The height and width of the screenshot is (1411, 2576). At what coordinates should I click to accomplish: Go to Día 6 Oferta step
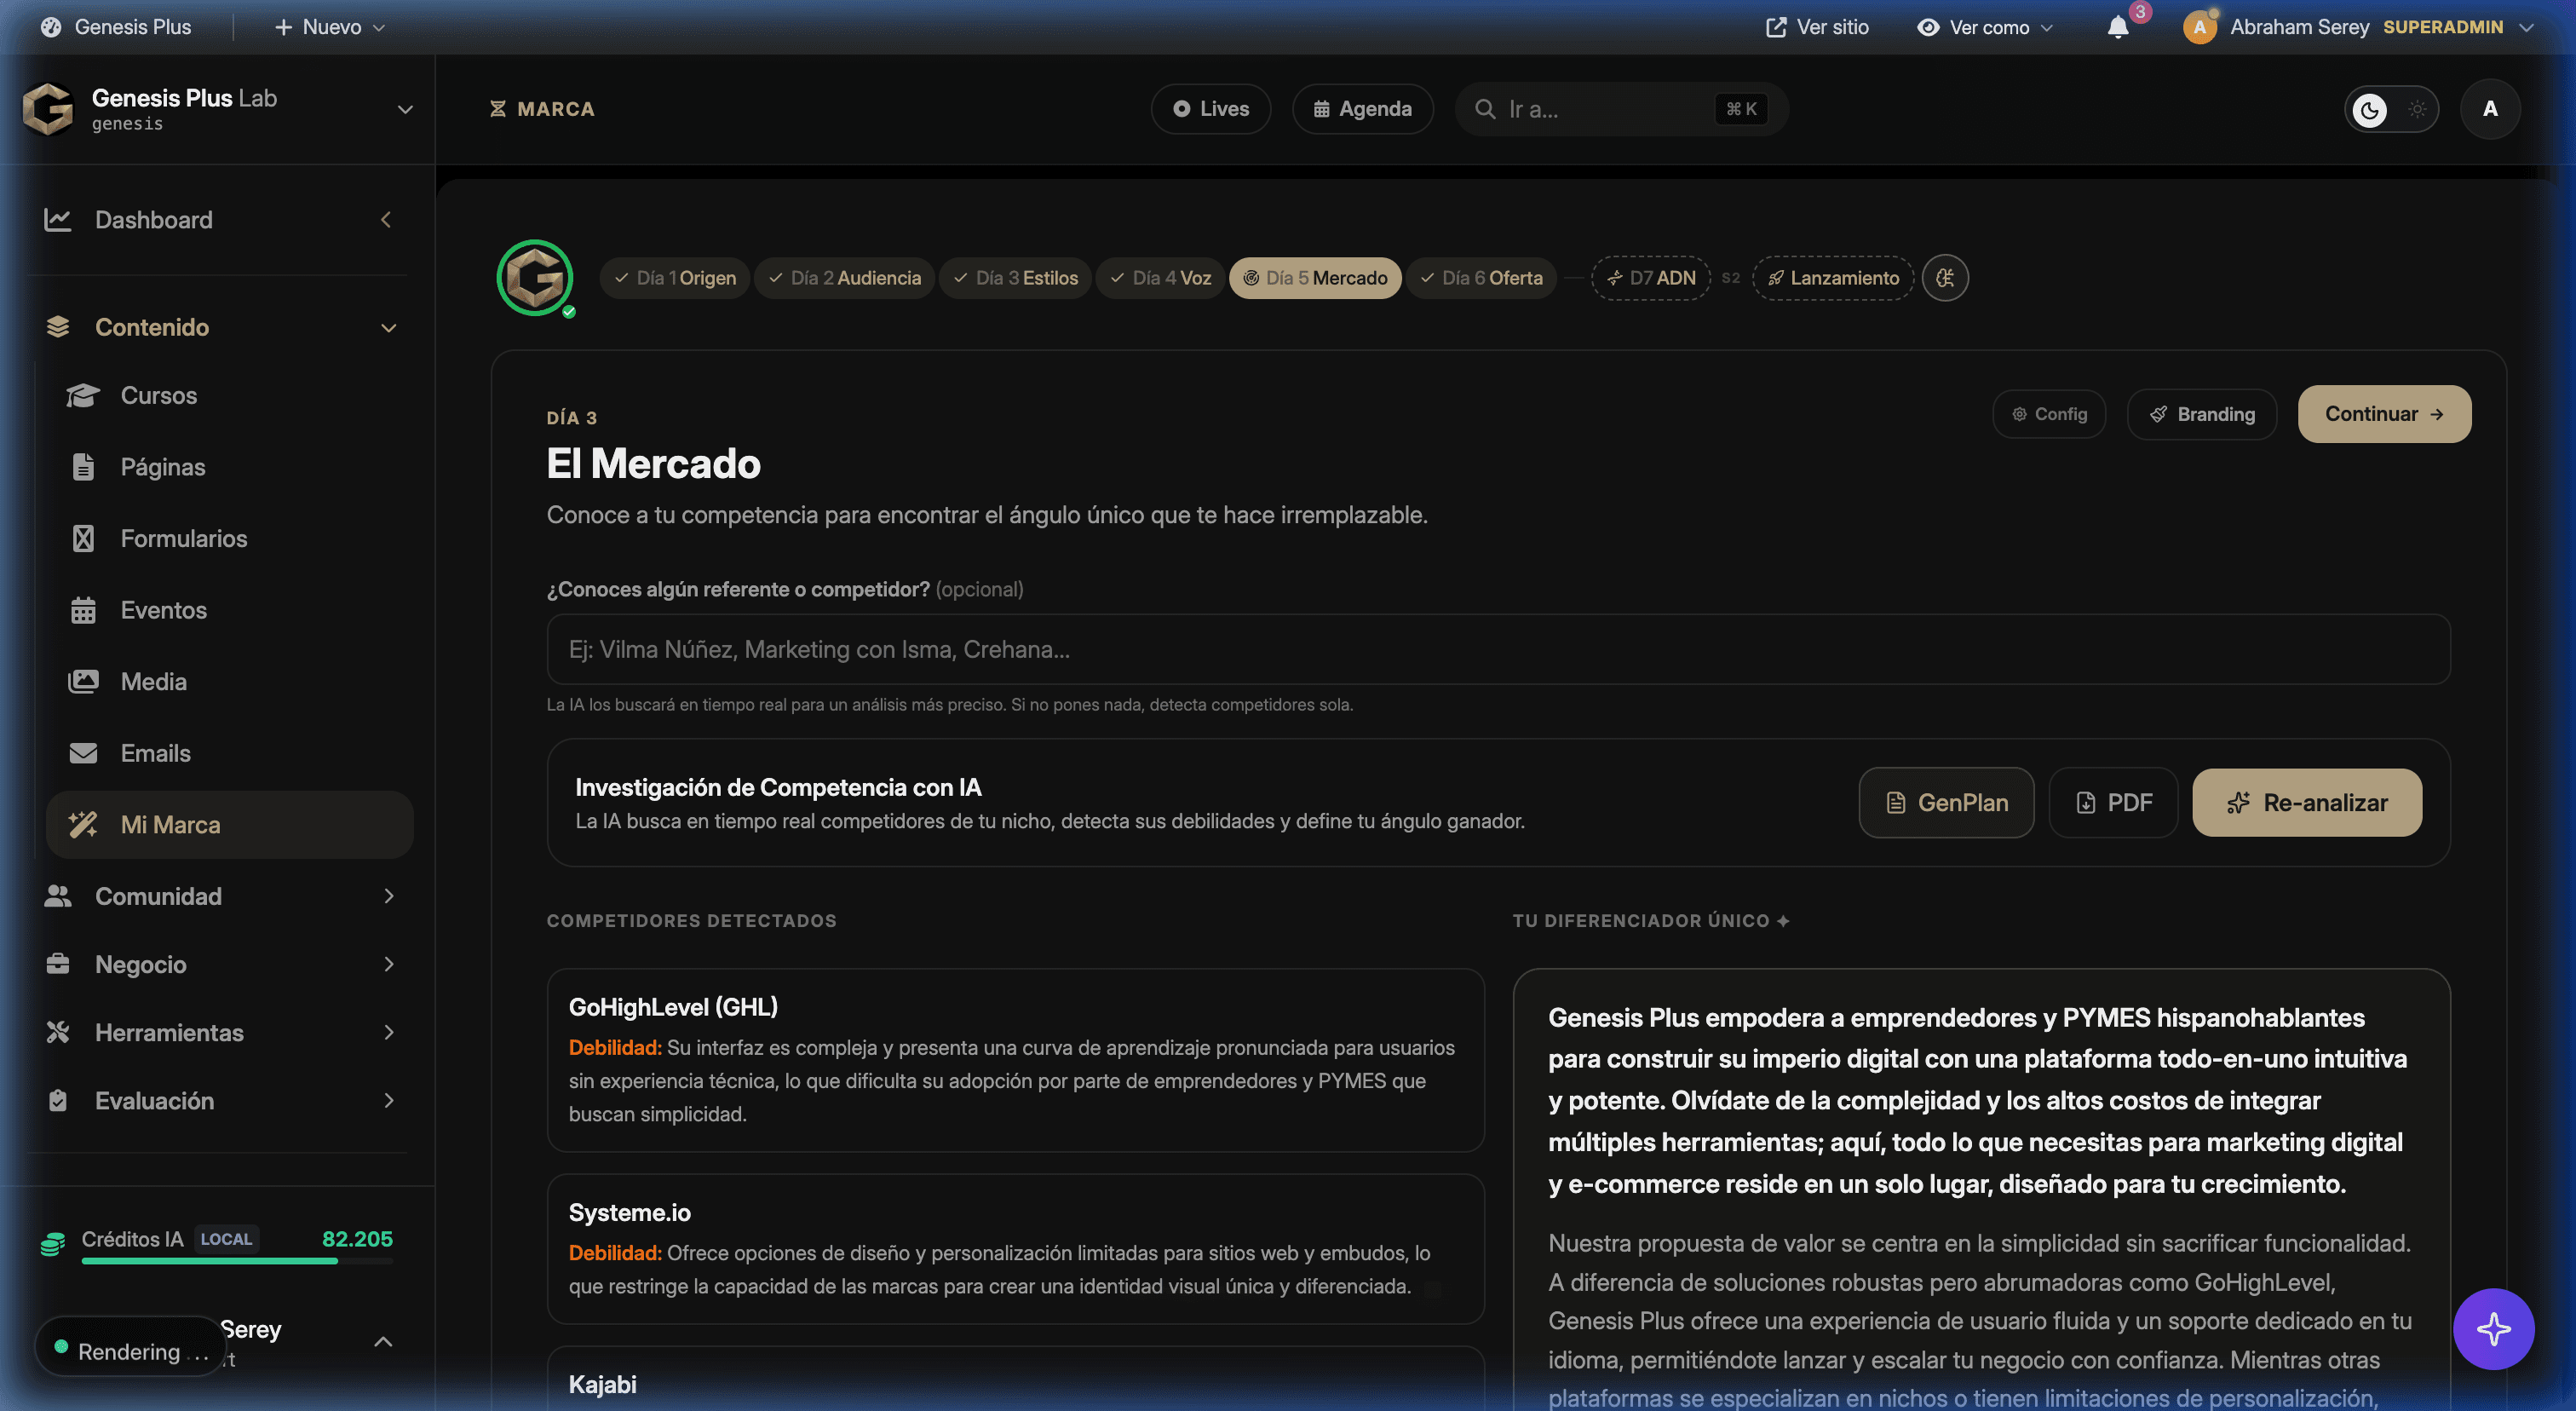point(1481,278)
